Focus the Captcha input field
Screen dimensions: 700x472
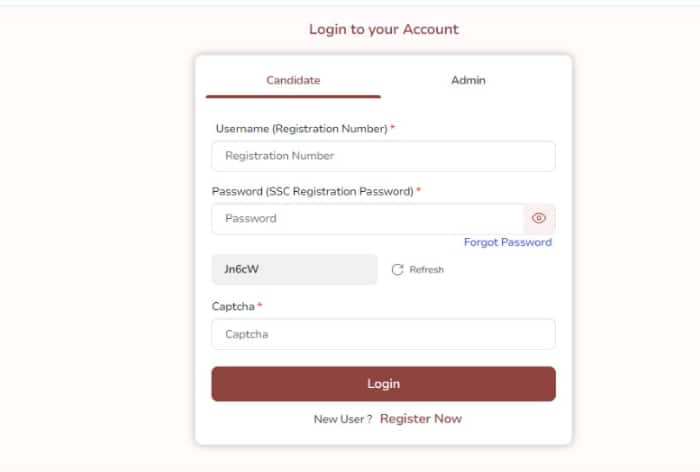(x=383, y=334)
